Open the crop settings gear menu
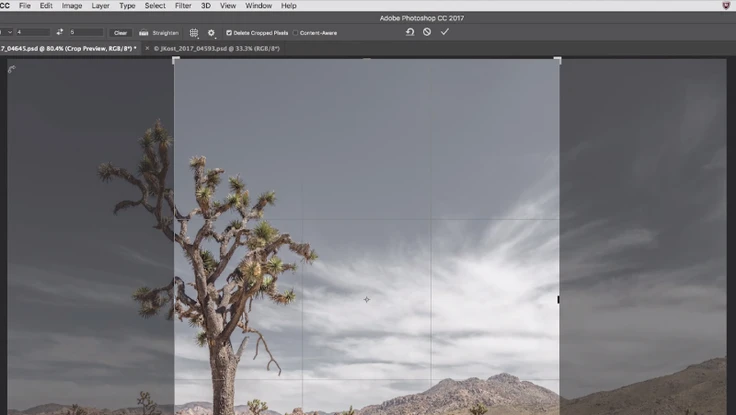The image size is (736, 415). click(211, 33)
